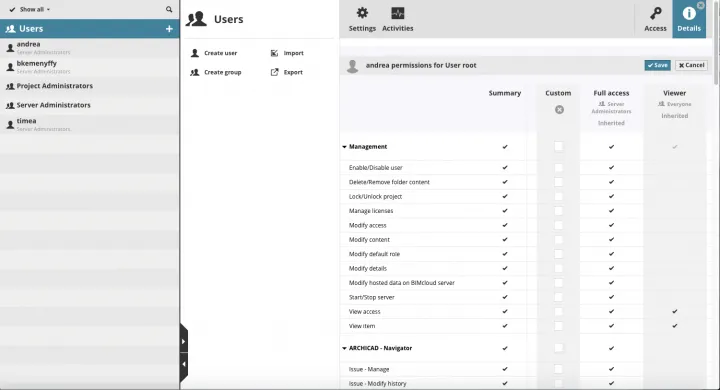The height and width of the screenshot is (390, 720).
Task: Collapse side panel with left arrow handle
Action: (x=183, y=364)
